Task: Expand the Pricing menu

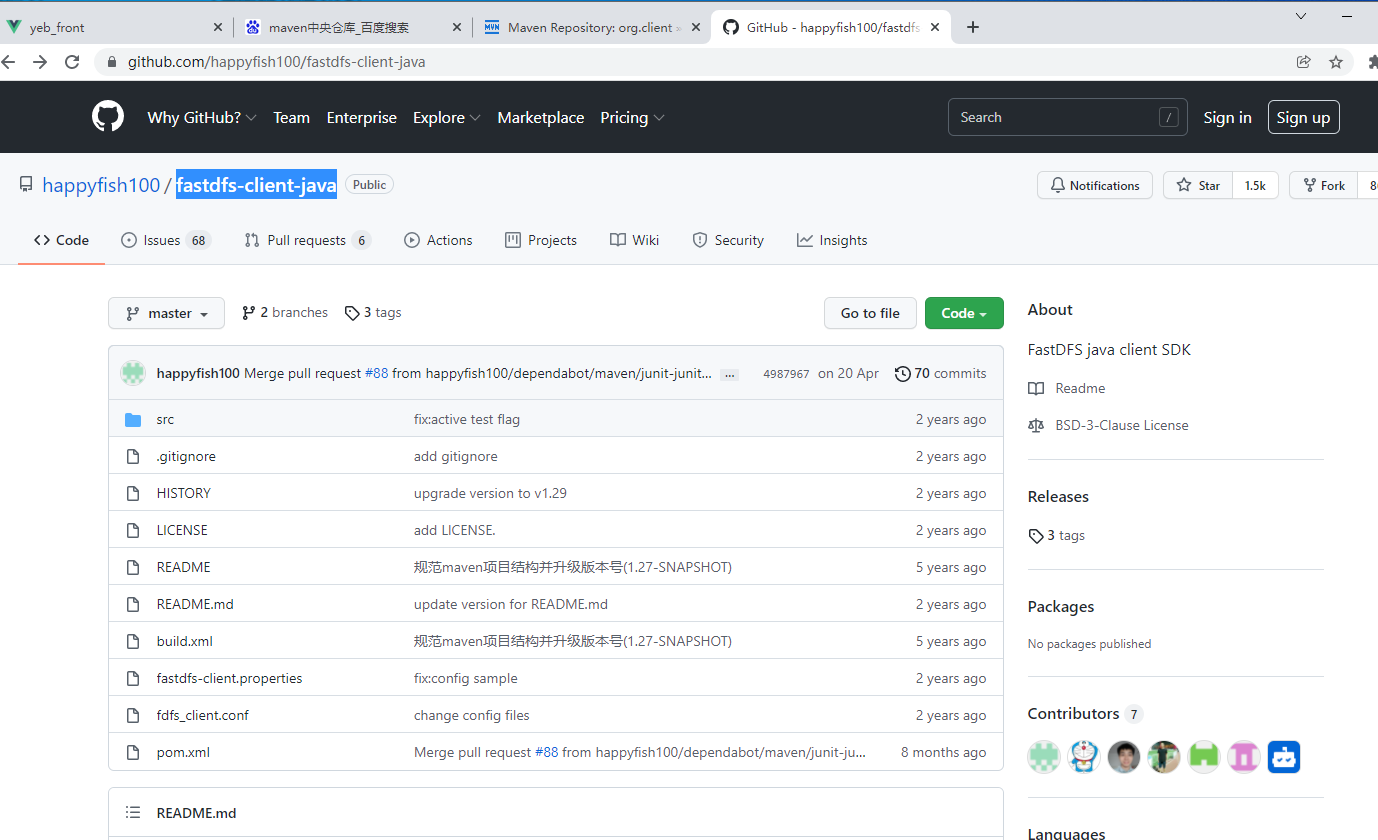Action: 633,118
